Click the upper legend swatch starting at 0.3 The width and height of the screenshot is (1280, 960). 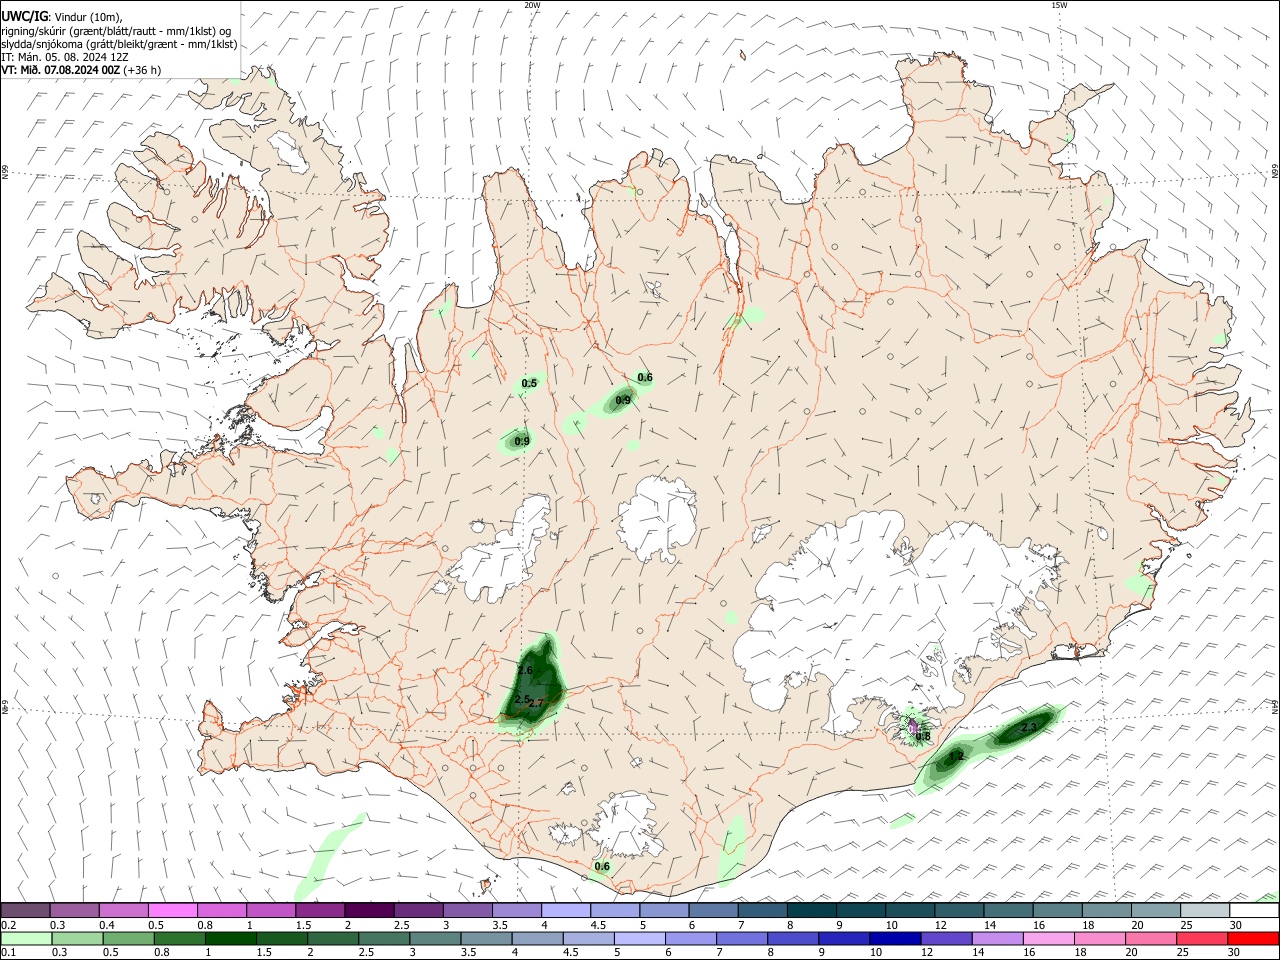[74, 910]
